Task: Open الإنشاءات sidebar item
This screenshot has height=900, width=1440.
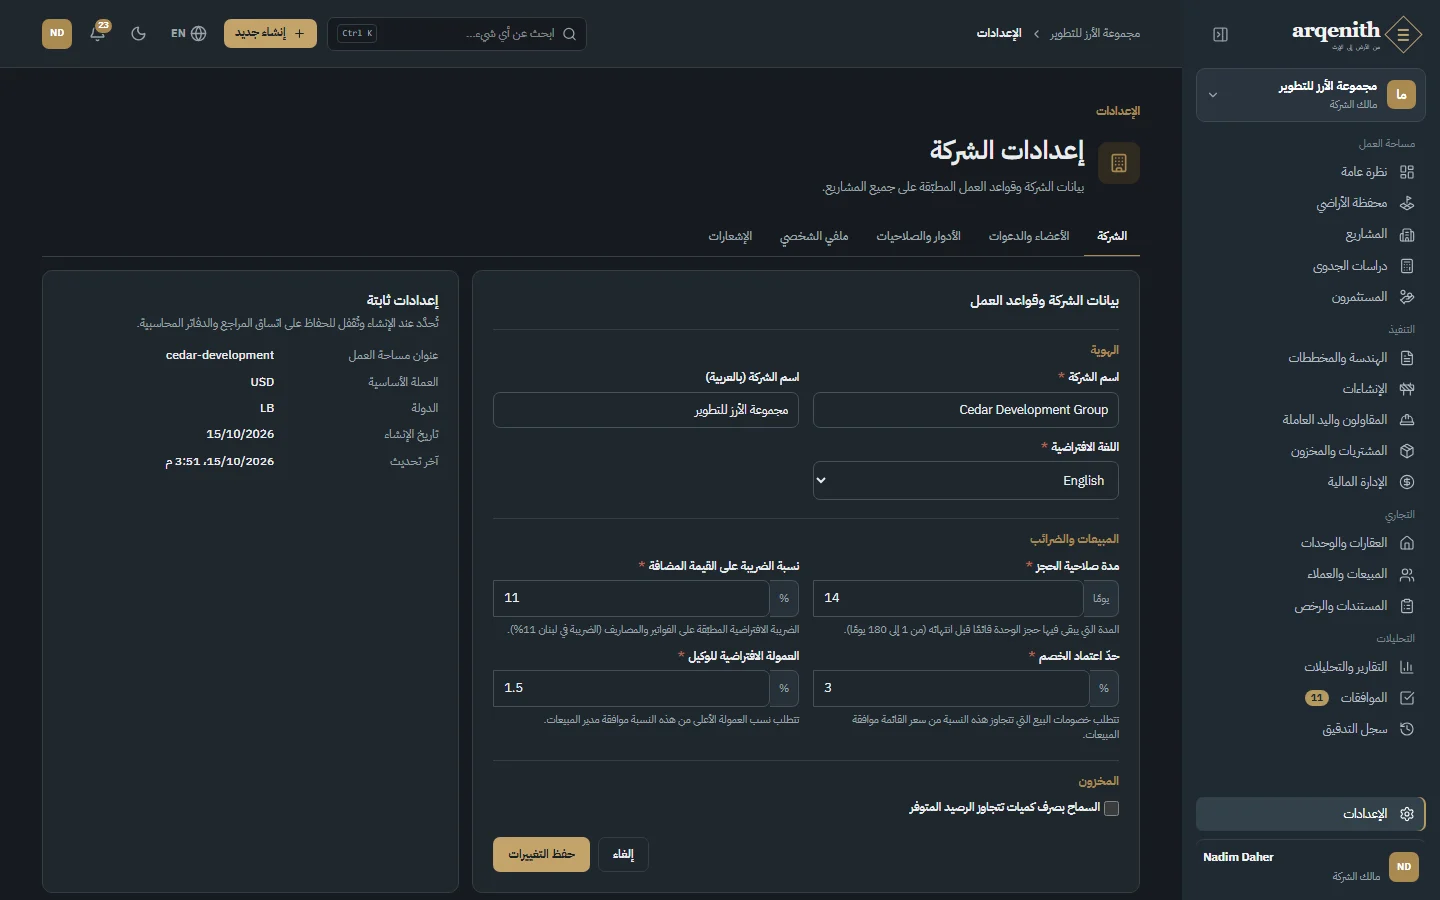Action: click(1310, 389)
